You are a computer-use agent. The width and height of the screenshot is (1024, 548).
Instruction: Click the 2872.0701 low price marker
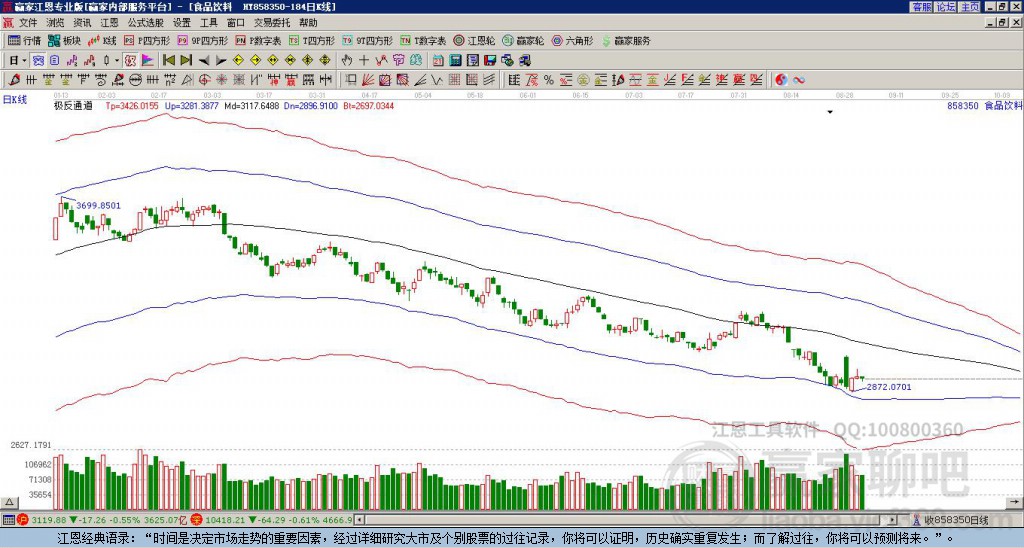pyautogui.click(x=889, y=387)
